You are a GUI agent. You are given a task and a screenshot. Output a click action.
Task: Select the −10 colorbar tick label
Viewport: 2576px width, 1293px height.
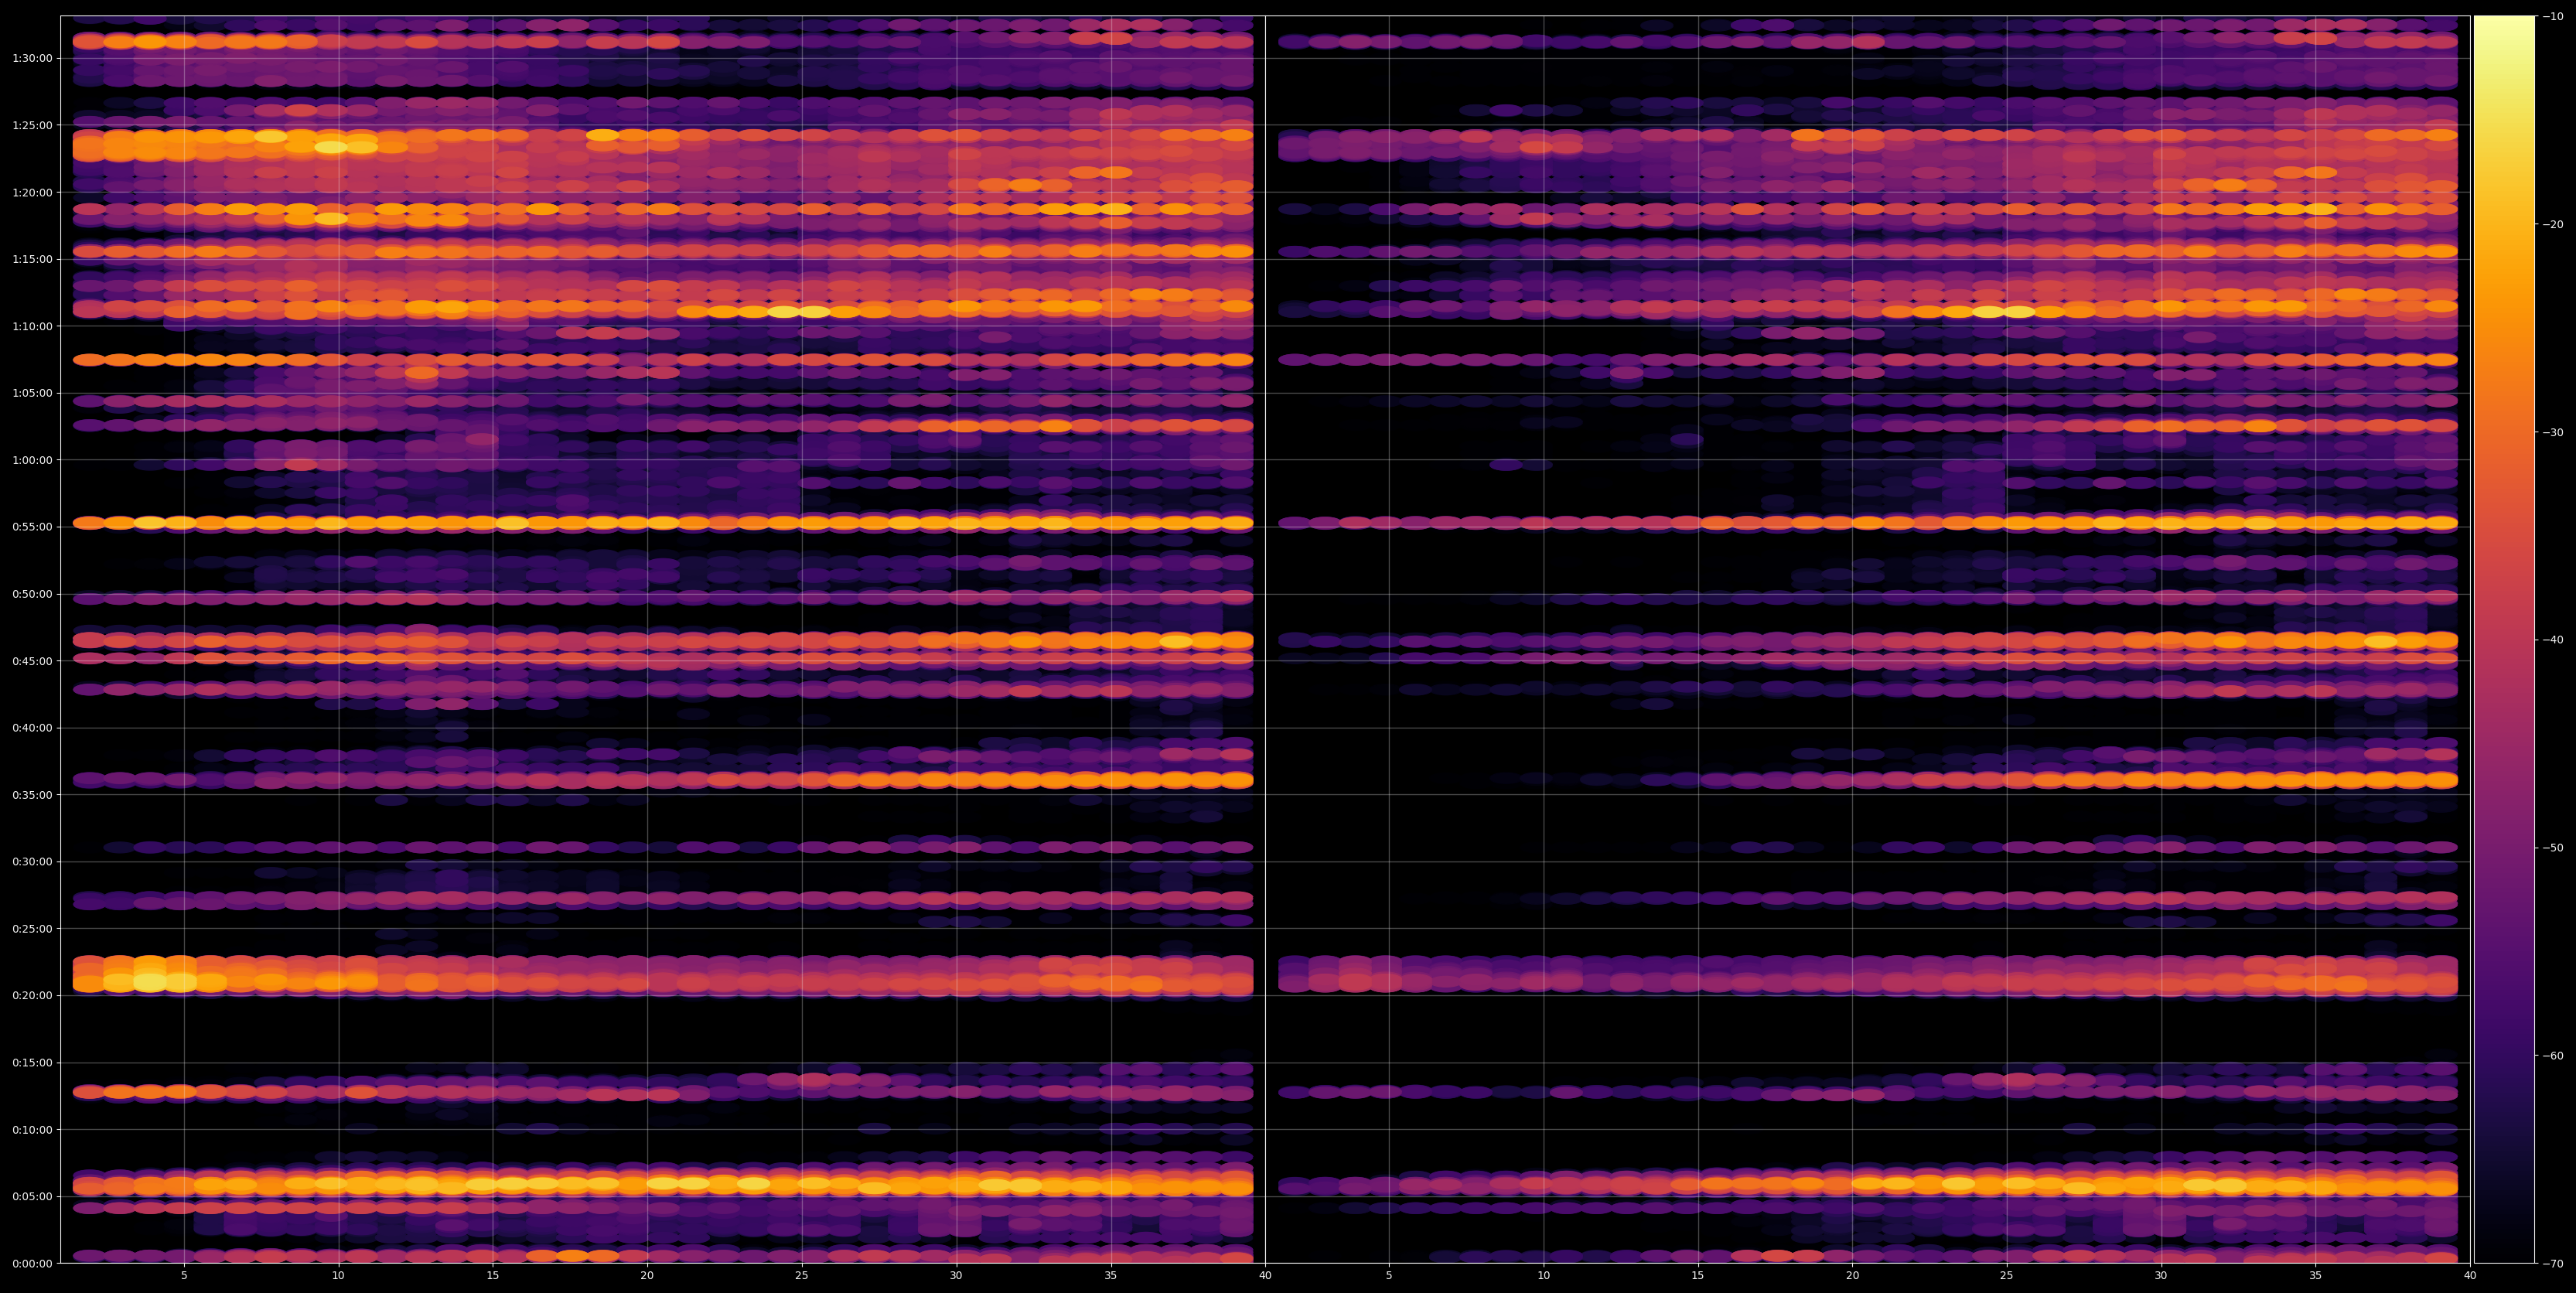click(x=2552, y=16)
